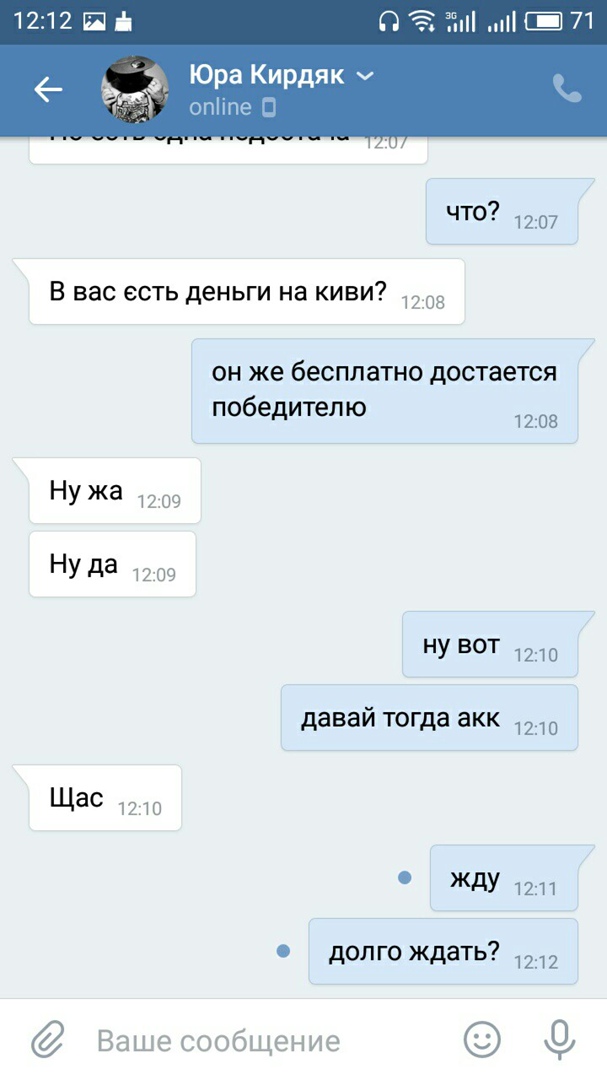
Task: Tap the battery indicator icon
Action: click(x=544, y=21)
